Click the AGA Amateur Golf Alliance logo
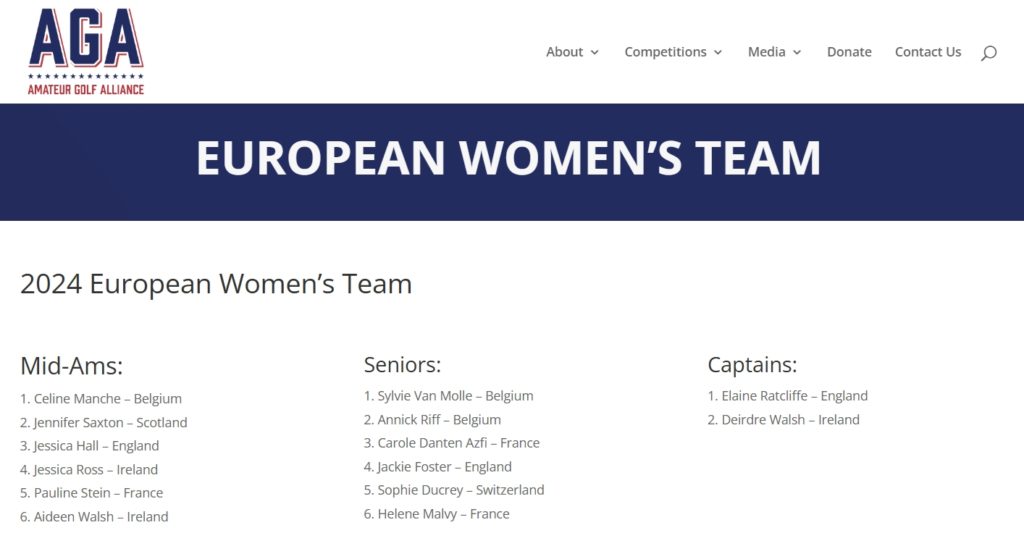The height and width of the screenshot is (533, 1024). pos(86,52)
